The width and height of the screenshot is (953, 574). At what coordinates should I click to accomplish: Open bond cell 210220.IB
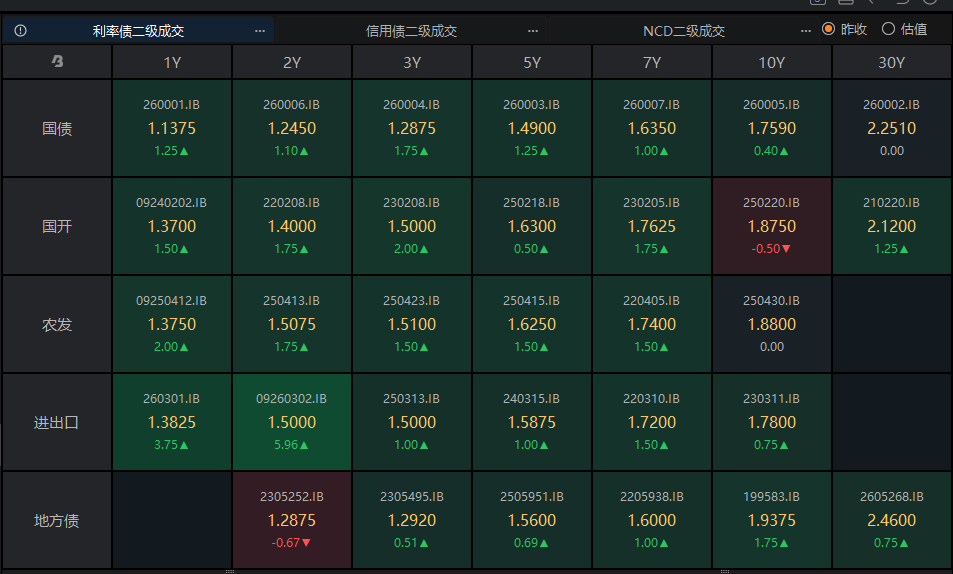(x=892, y=226)
